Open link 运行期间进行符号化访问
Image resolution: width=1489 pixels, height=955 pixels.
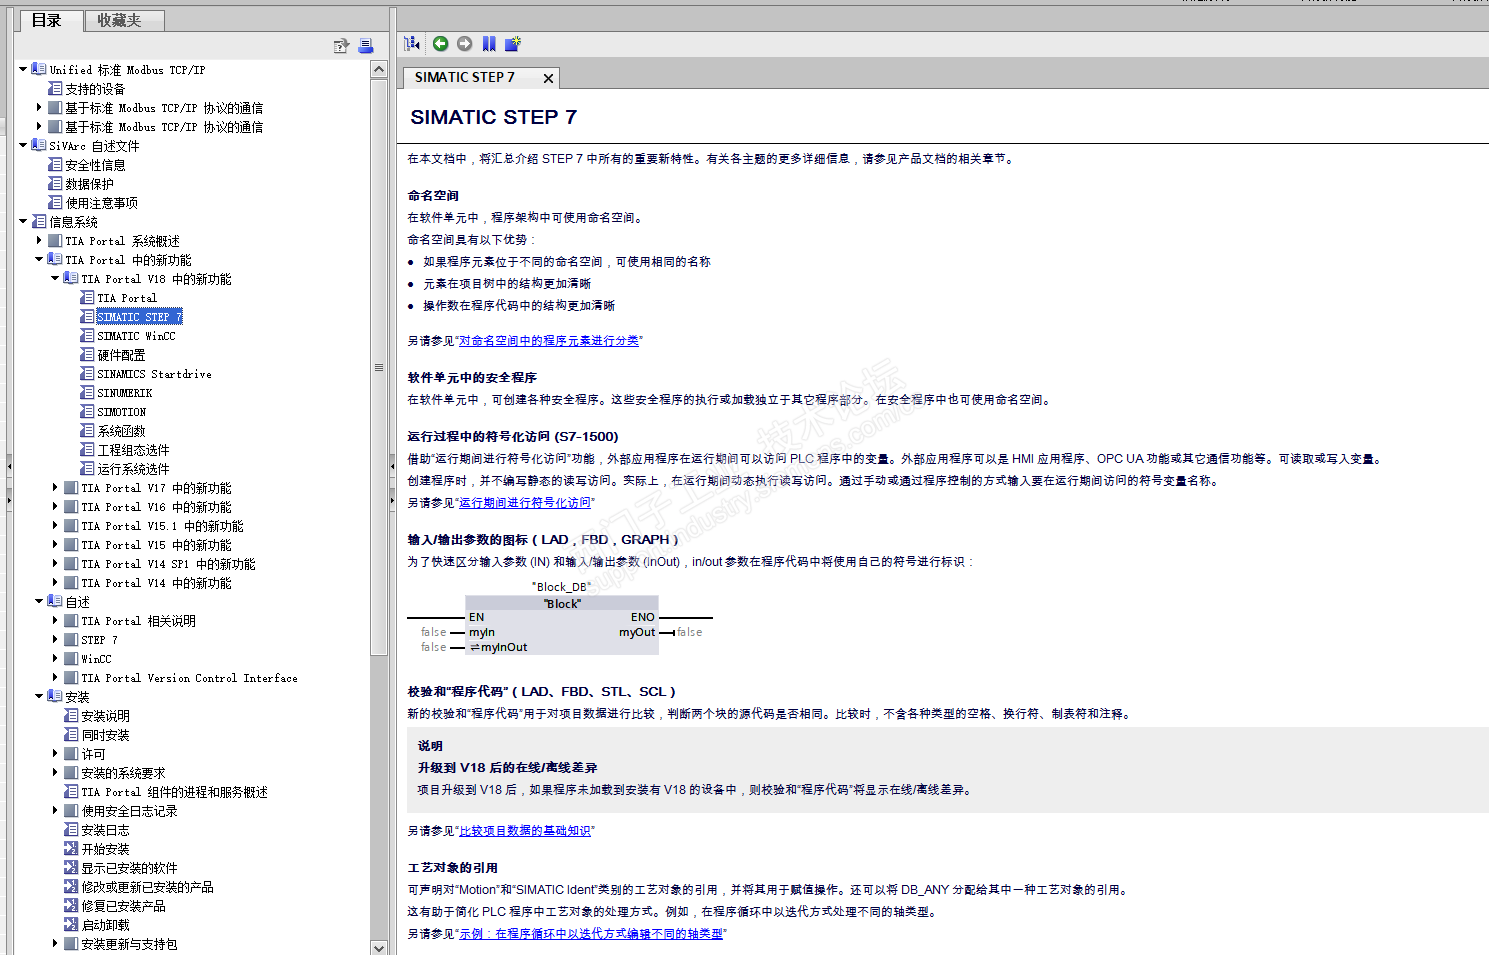pyautogui.click(x=525, y=503)
